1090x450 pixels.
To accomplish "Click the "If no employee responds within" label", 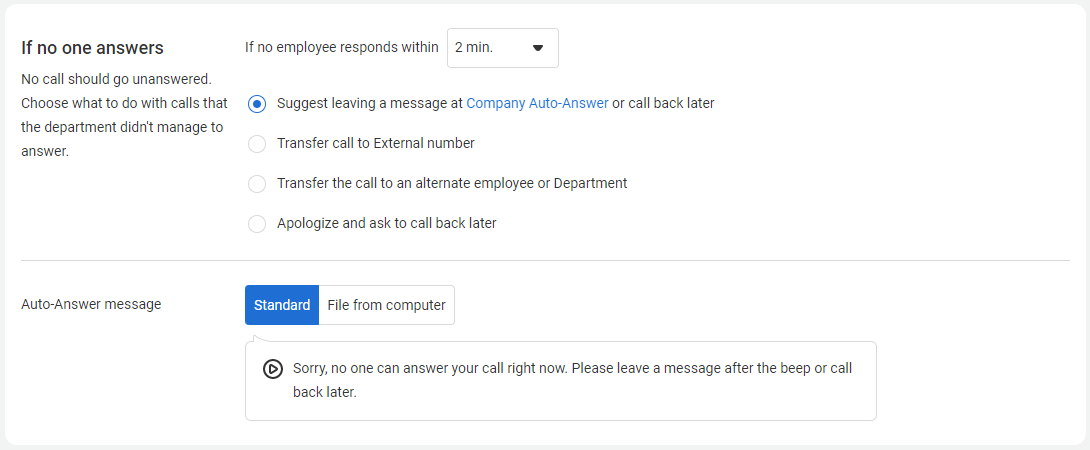I will tap(342, 47).
